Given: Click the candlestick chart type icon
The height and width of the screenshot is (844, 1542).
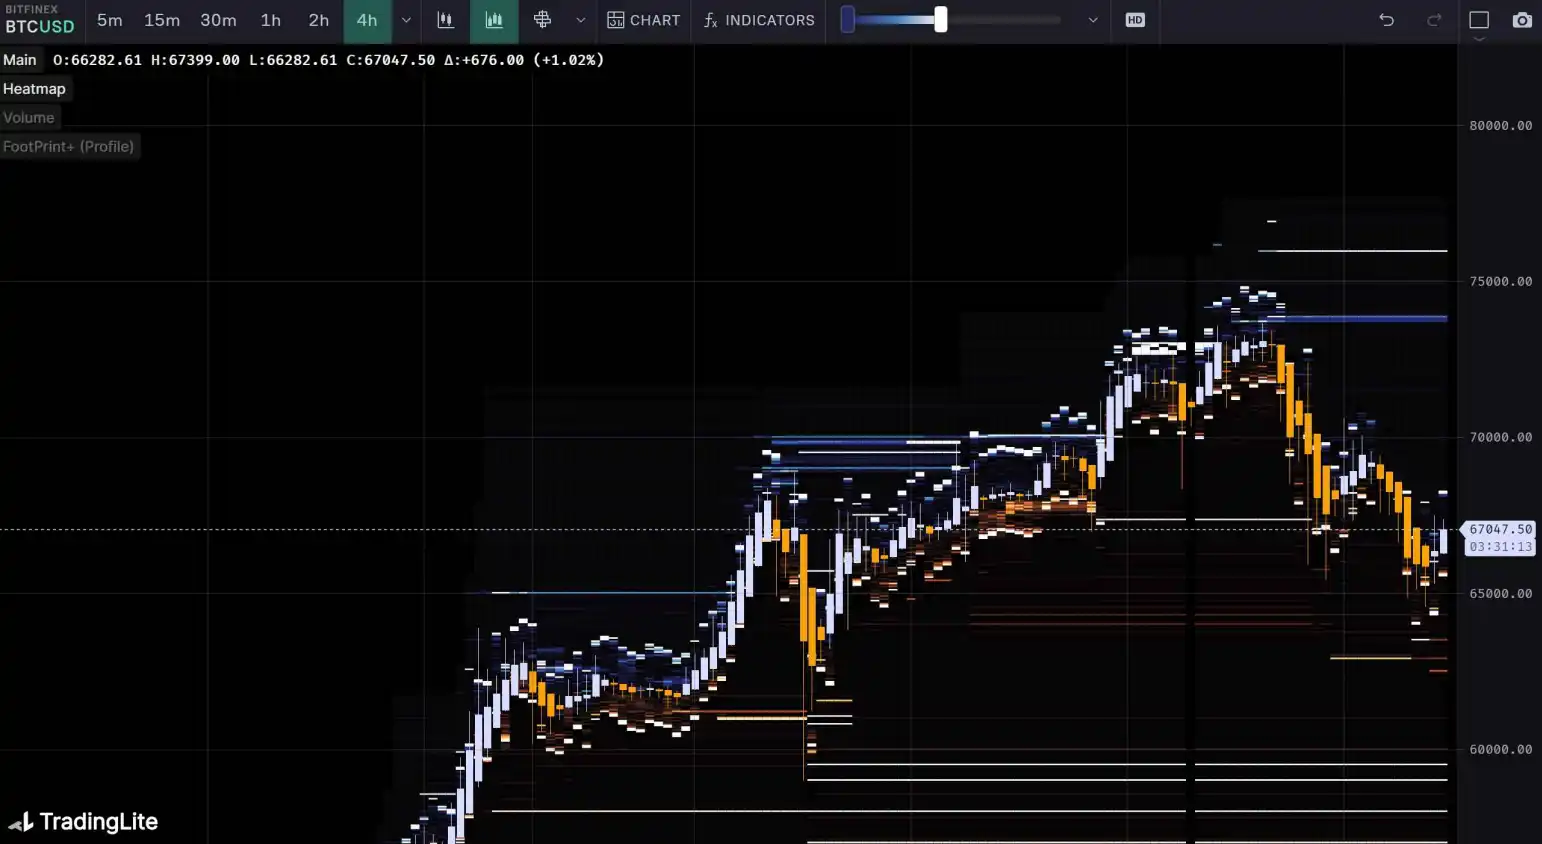Looking at the screenshot, I should tap(446, 20).
